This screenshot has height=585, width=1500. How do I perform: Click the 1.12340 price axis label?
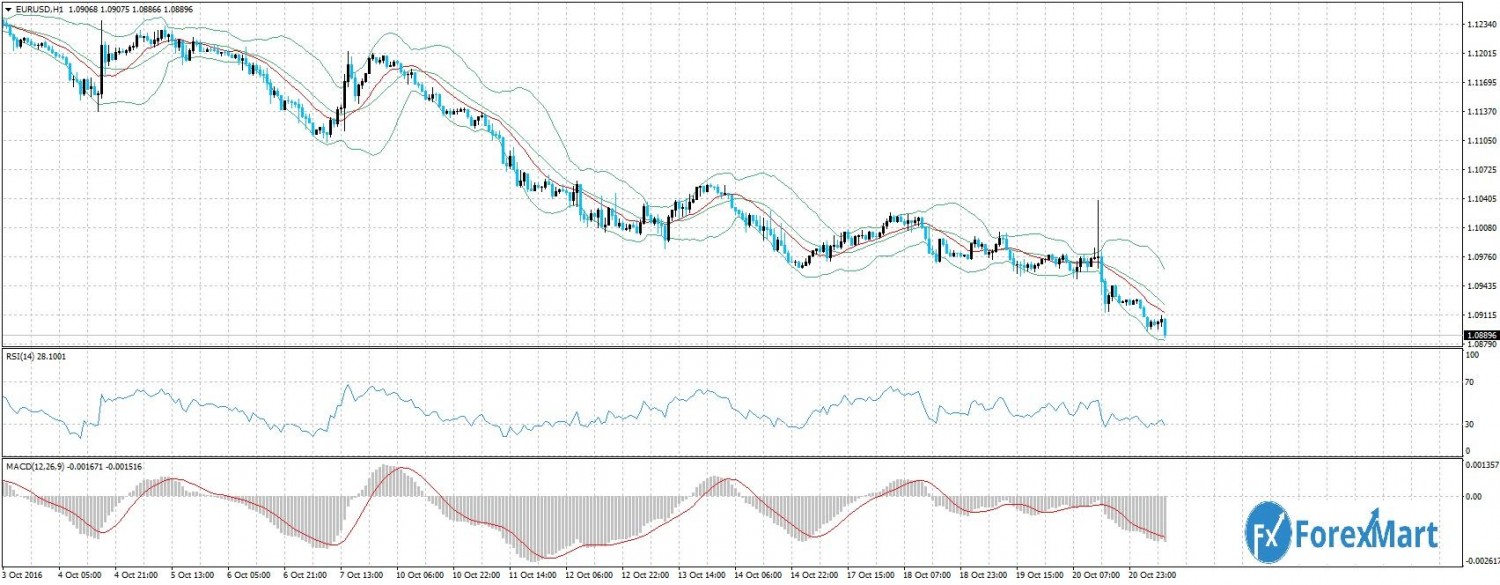(x=1480, y=24)
